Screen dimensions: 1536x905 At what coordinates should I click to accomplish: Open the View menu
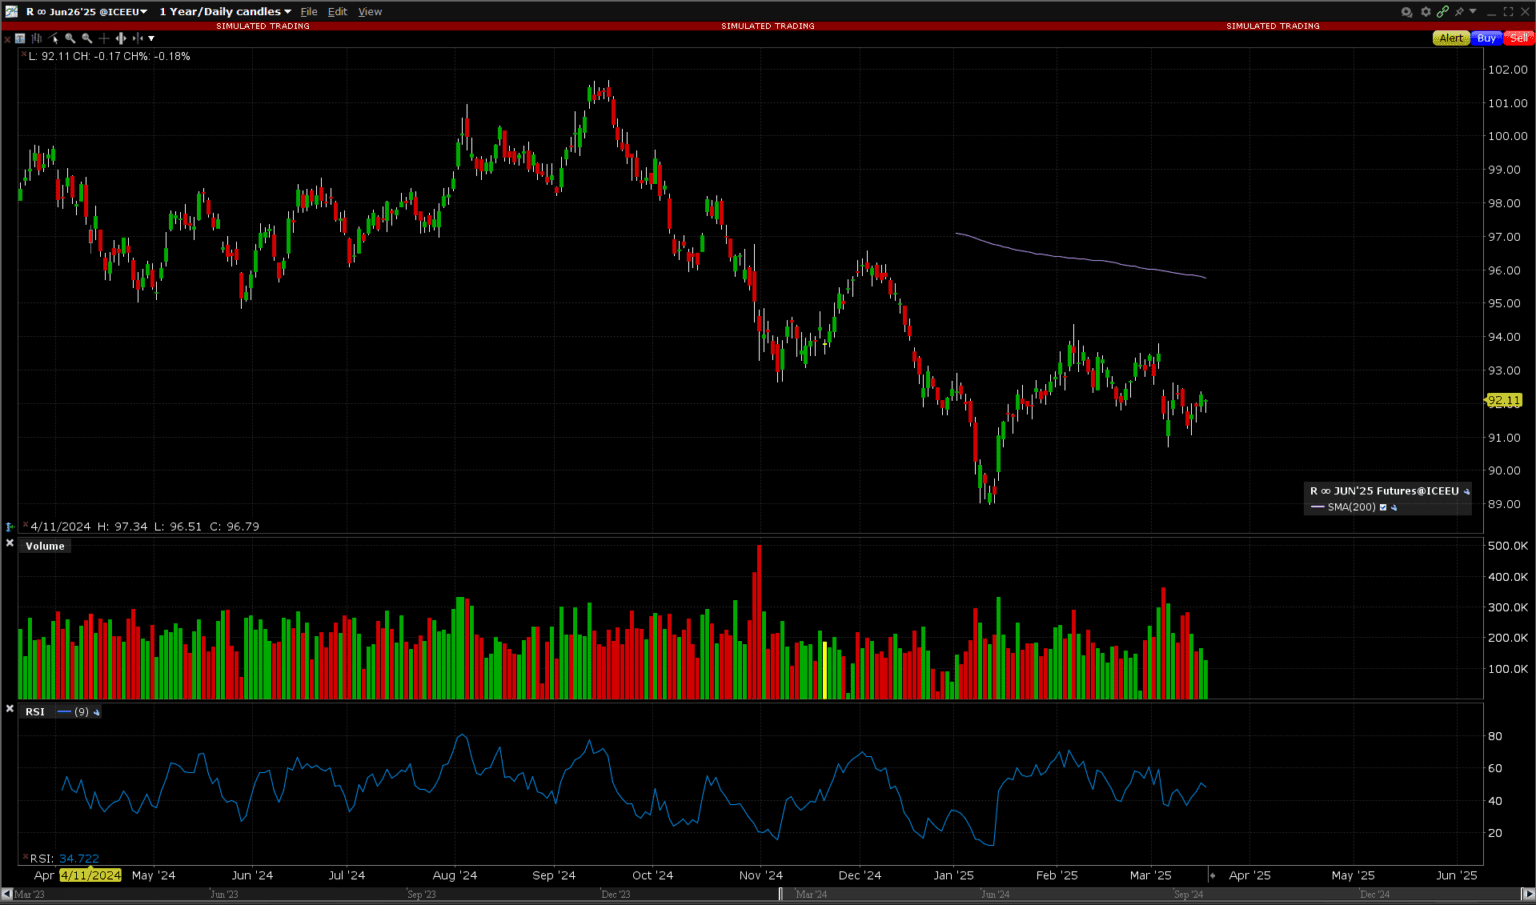pyautogui.click(x=369, y=11)
